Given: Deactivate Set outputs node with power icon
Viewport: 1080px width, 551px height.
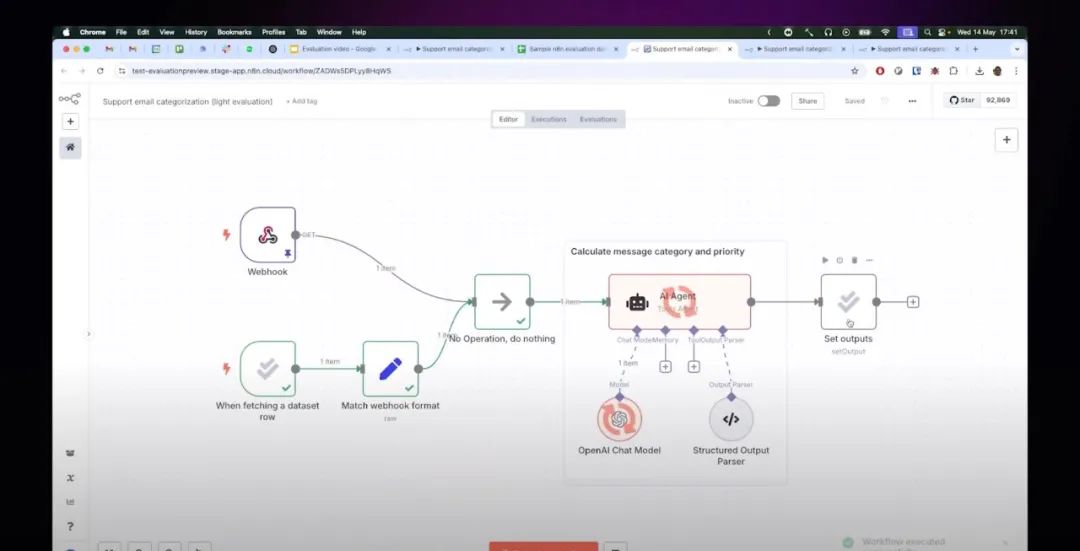Looking at the screenshot, I should point(840,260).
